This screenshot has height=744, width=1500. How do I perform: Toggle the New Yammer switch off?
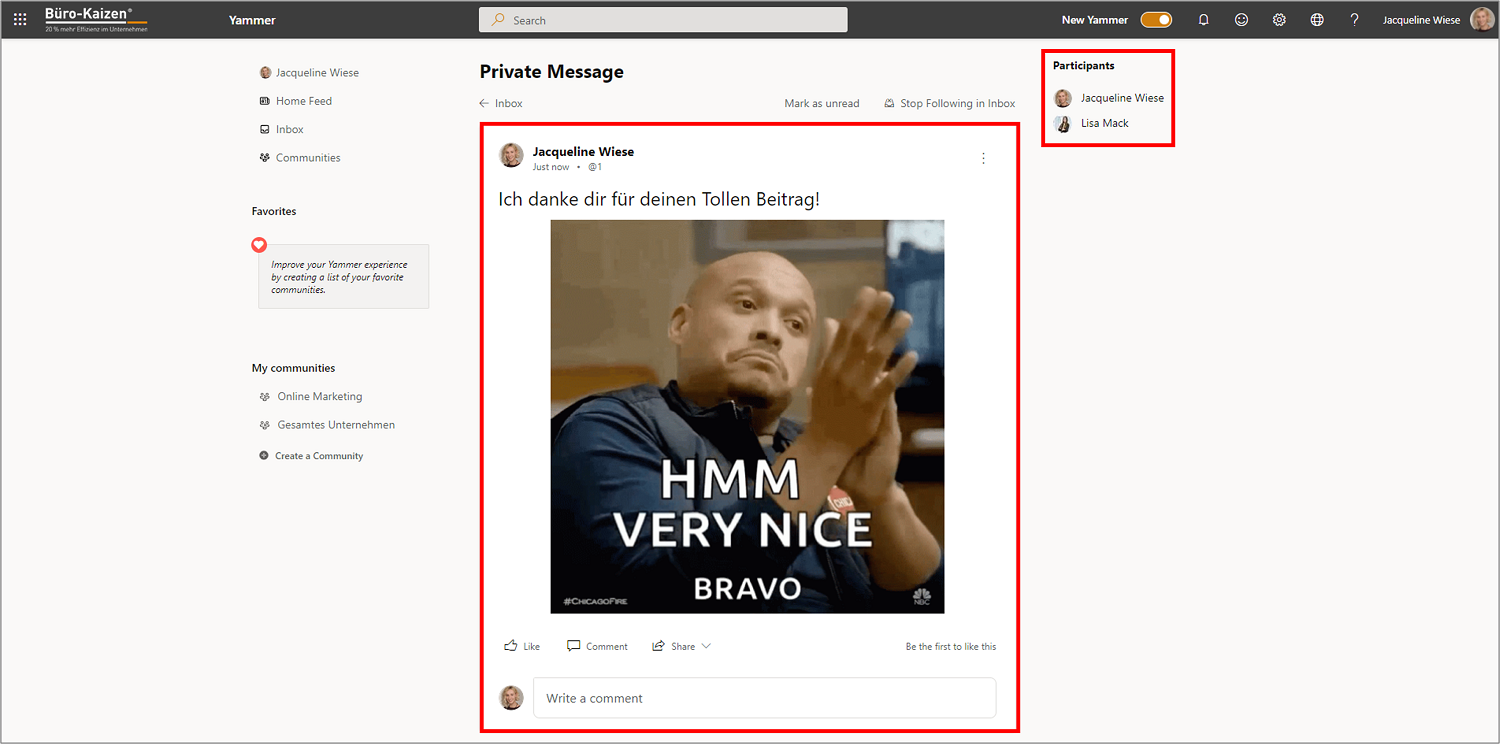pos(1156,20)
